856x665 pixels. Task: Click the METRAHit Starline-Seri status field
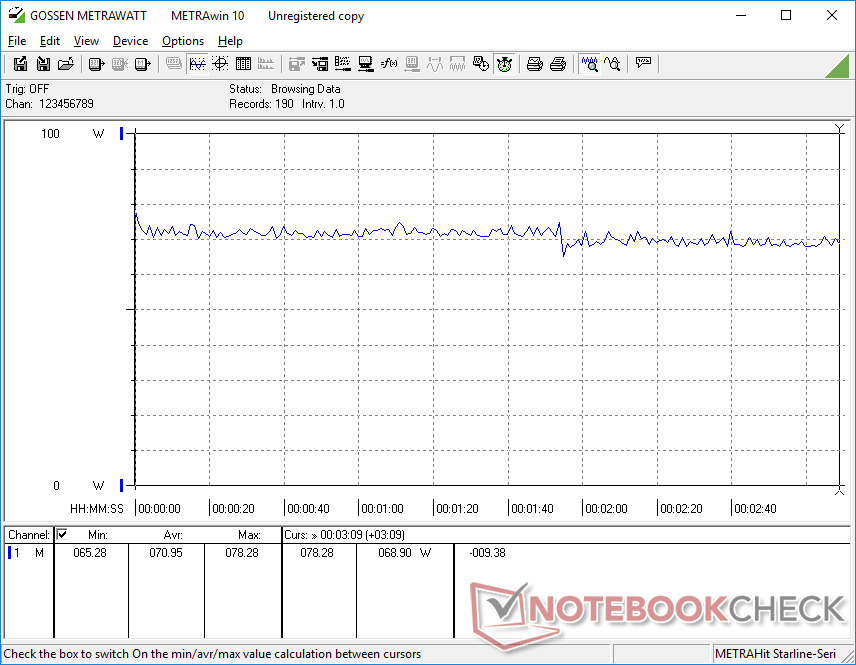[x=776, y=654]
